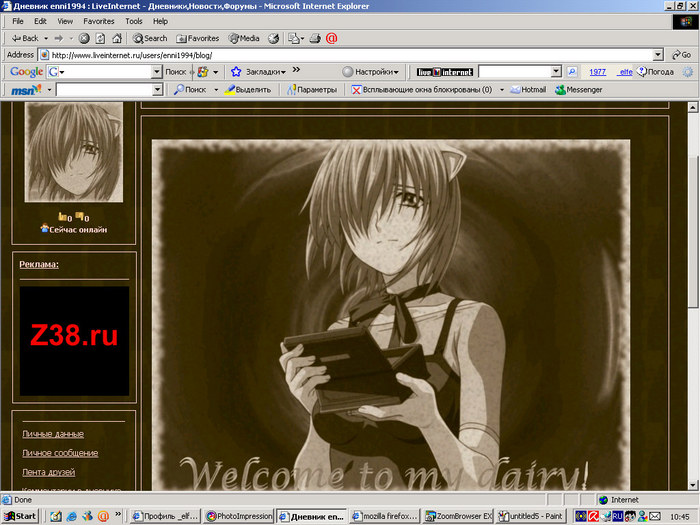
Task: Click the red @ toolbar icon
Action: point(331,38)
